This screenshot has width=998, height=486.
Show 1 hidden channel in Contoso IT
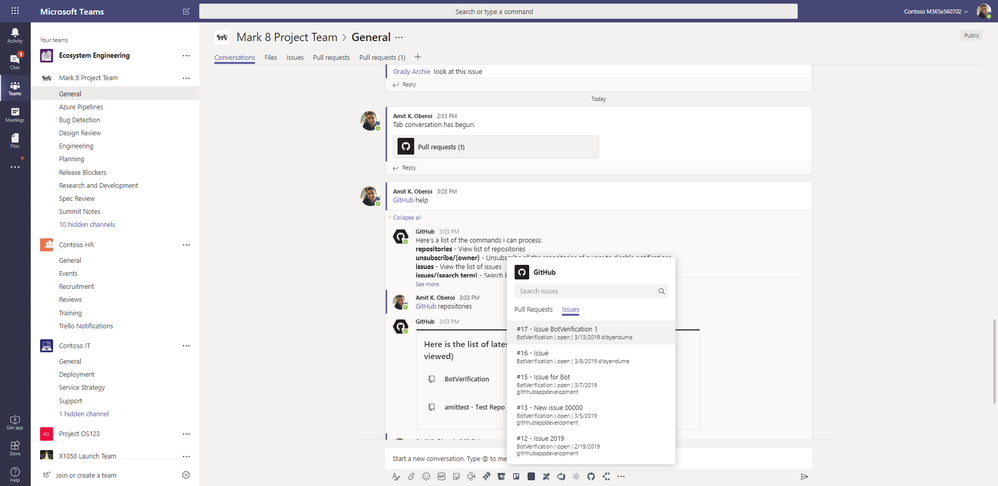(84, 413)
